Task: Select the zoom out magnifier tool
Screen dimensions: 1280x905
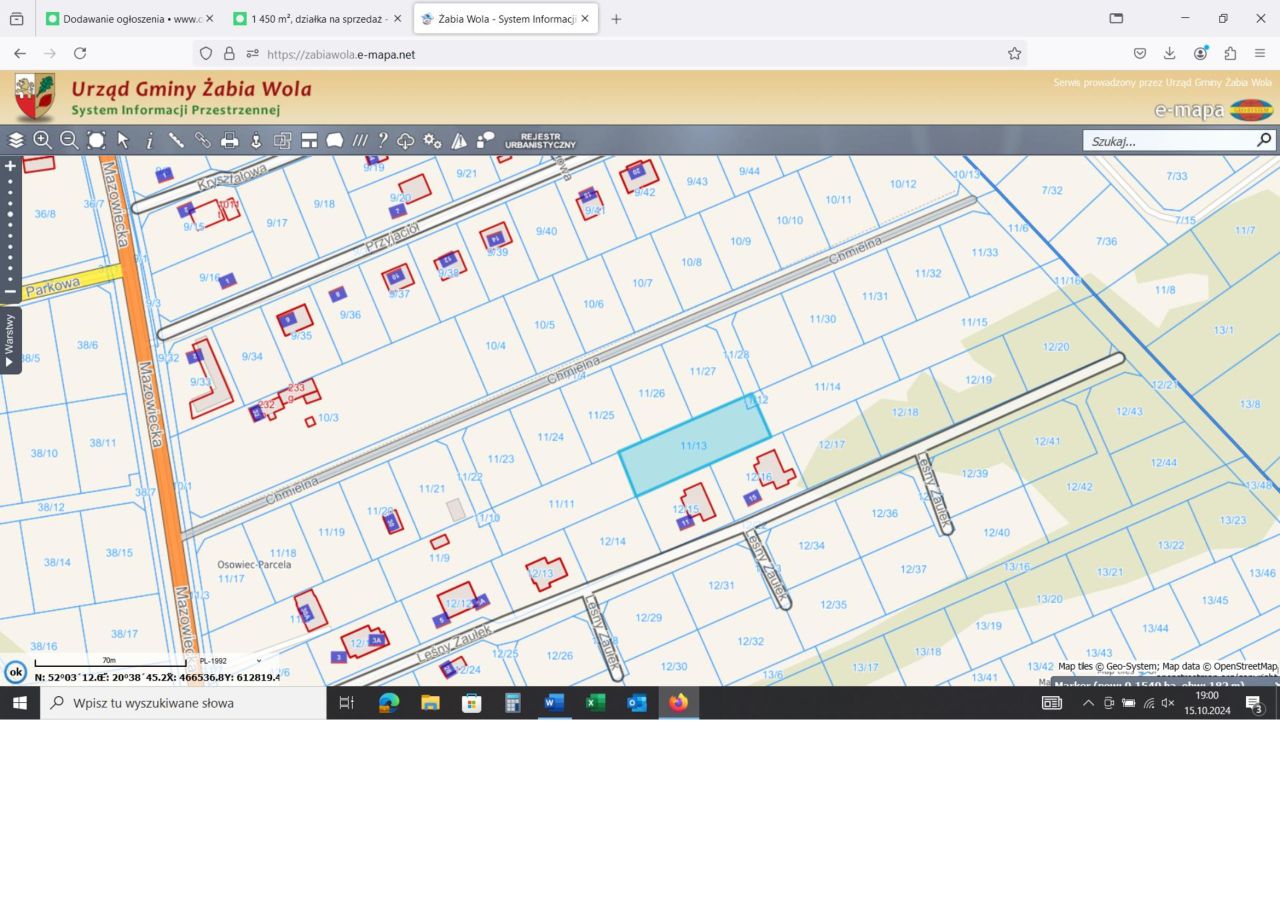Action: click(x=69, y=141)
